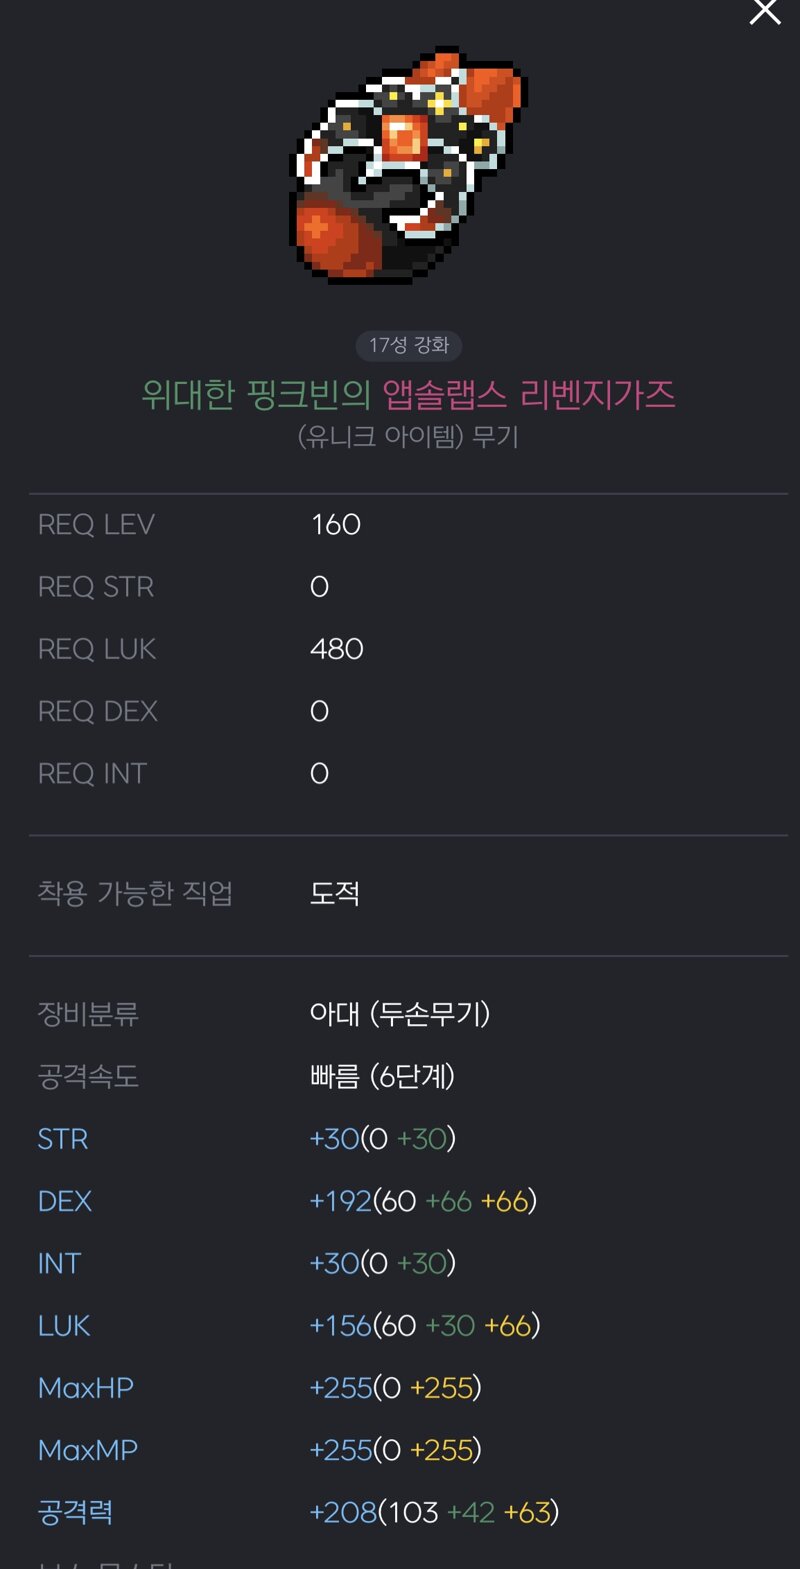Select the item name 앱솔랩스 리벤지가즈
Viewport: 800px width, 1569px height.
[x=529, y=394]
